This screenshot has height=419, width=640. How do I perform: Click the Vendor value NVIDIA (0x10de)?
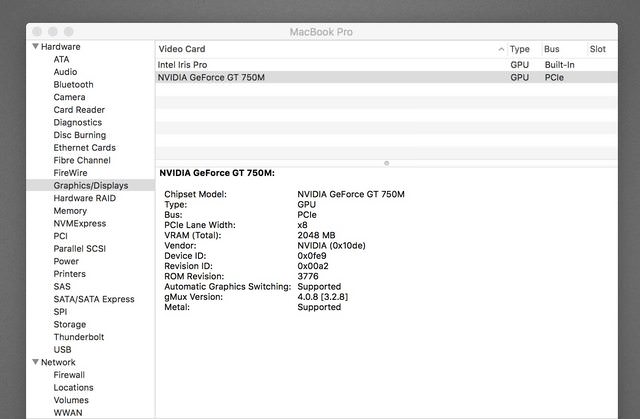click(331, 246)
